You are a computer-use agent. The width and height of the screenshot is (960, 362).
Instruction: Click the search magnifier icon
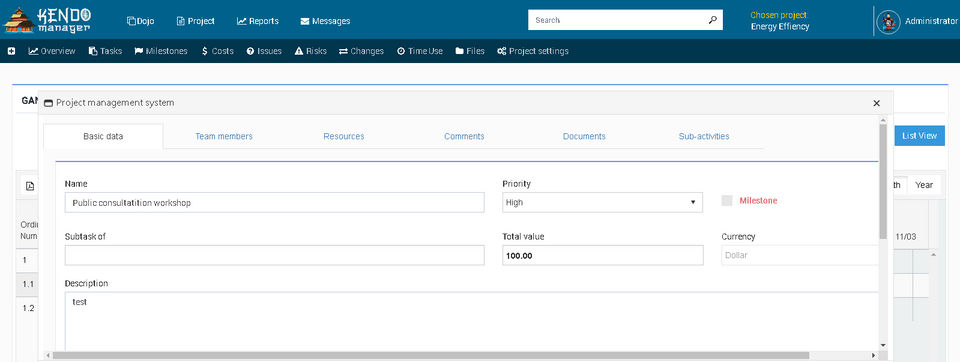coord(713,20)
